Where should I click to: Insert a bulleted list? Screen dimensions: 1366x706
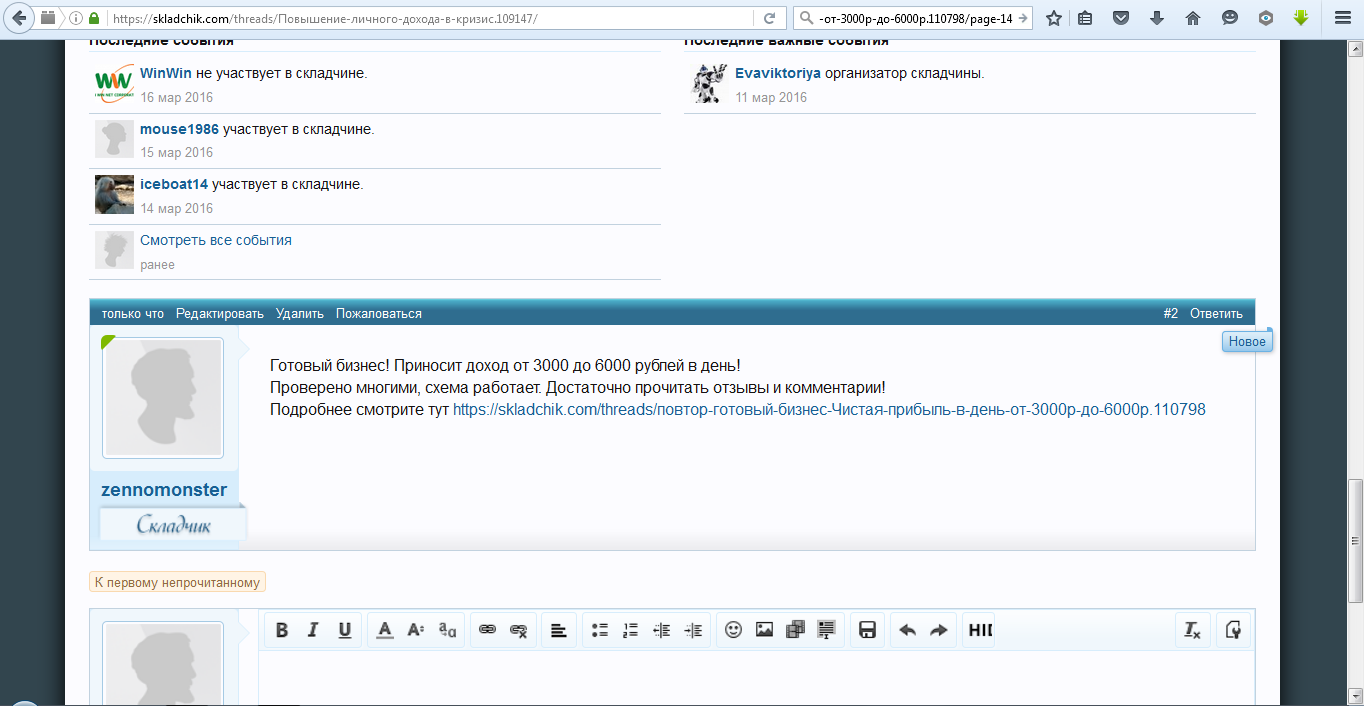click(599, 630)
